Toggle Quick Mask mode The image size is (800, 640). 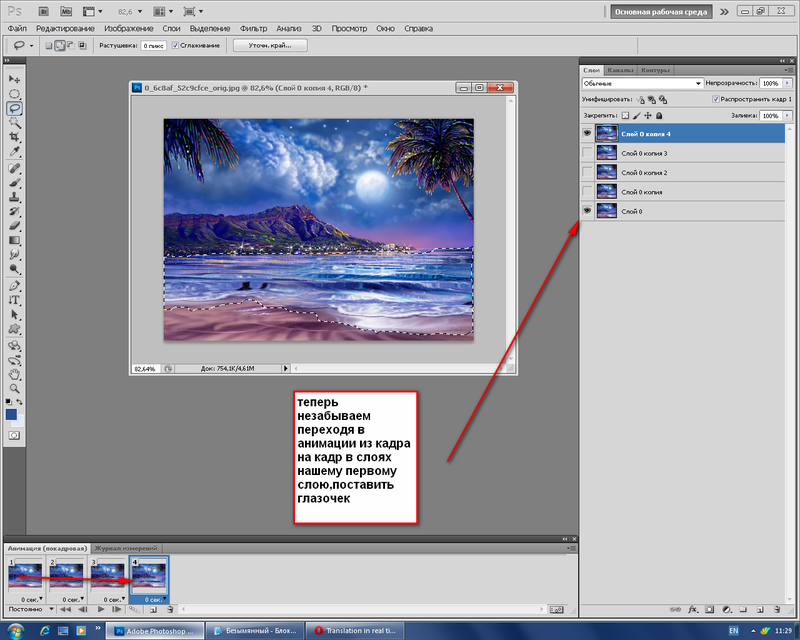14,435
